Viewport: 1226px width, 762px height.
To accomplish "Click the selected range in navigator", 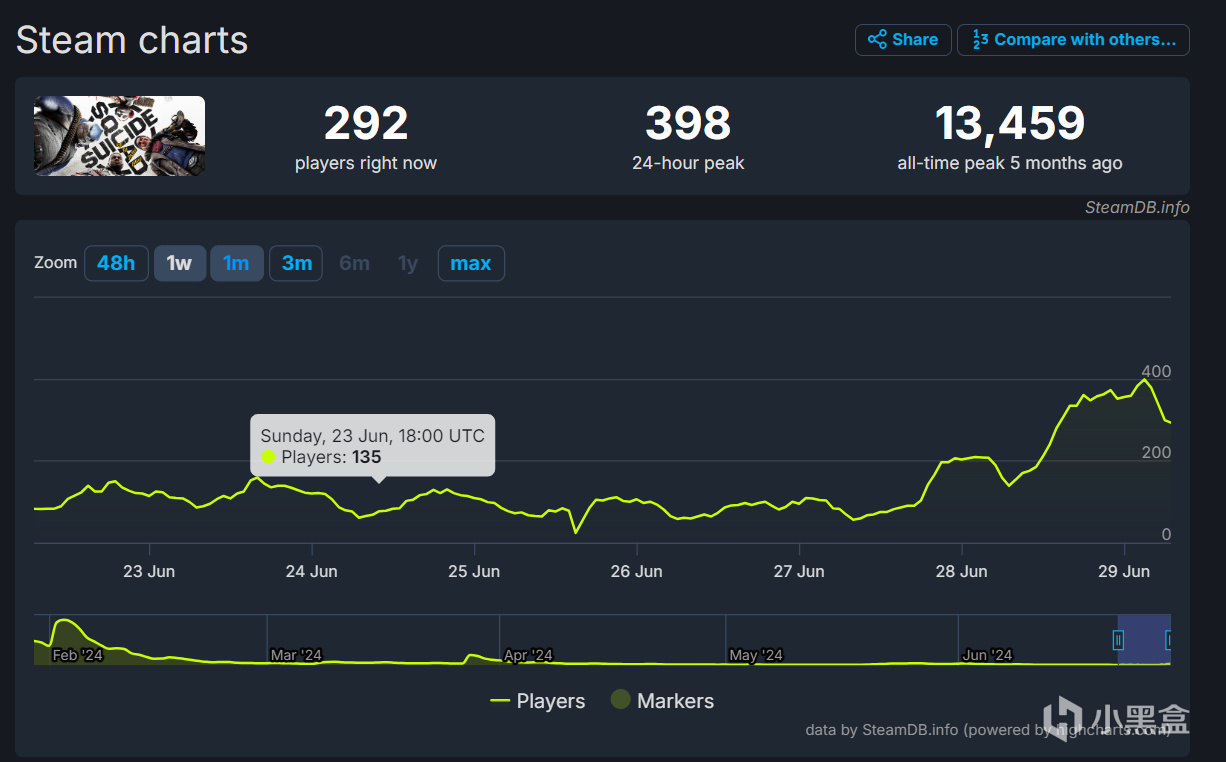I will pos(1144,640).
